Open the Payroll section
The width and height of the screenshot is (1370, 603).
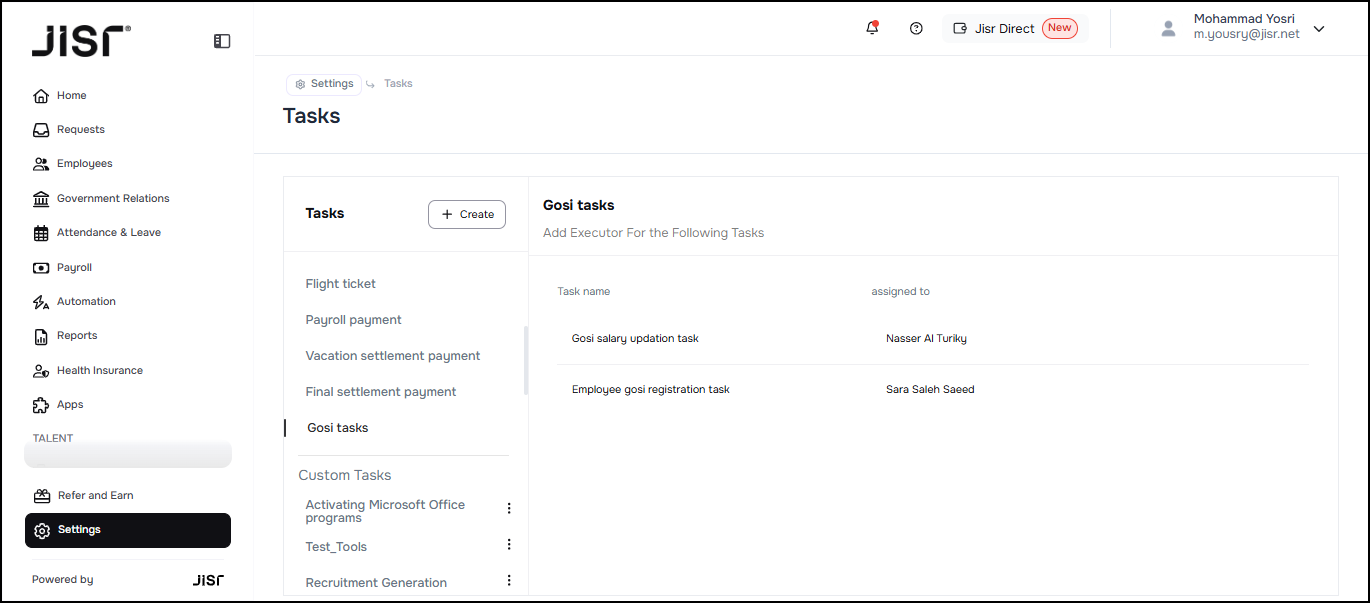74,267
